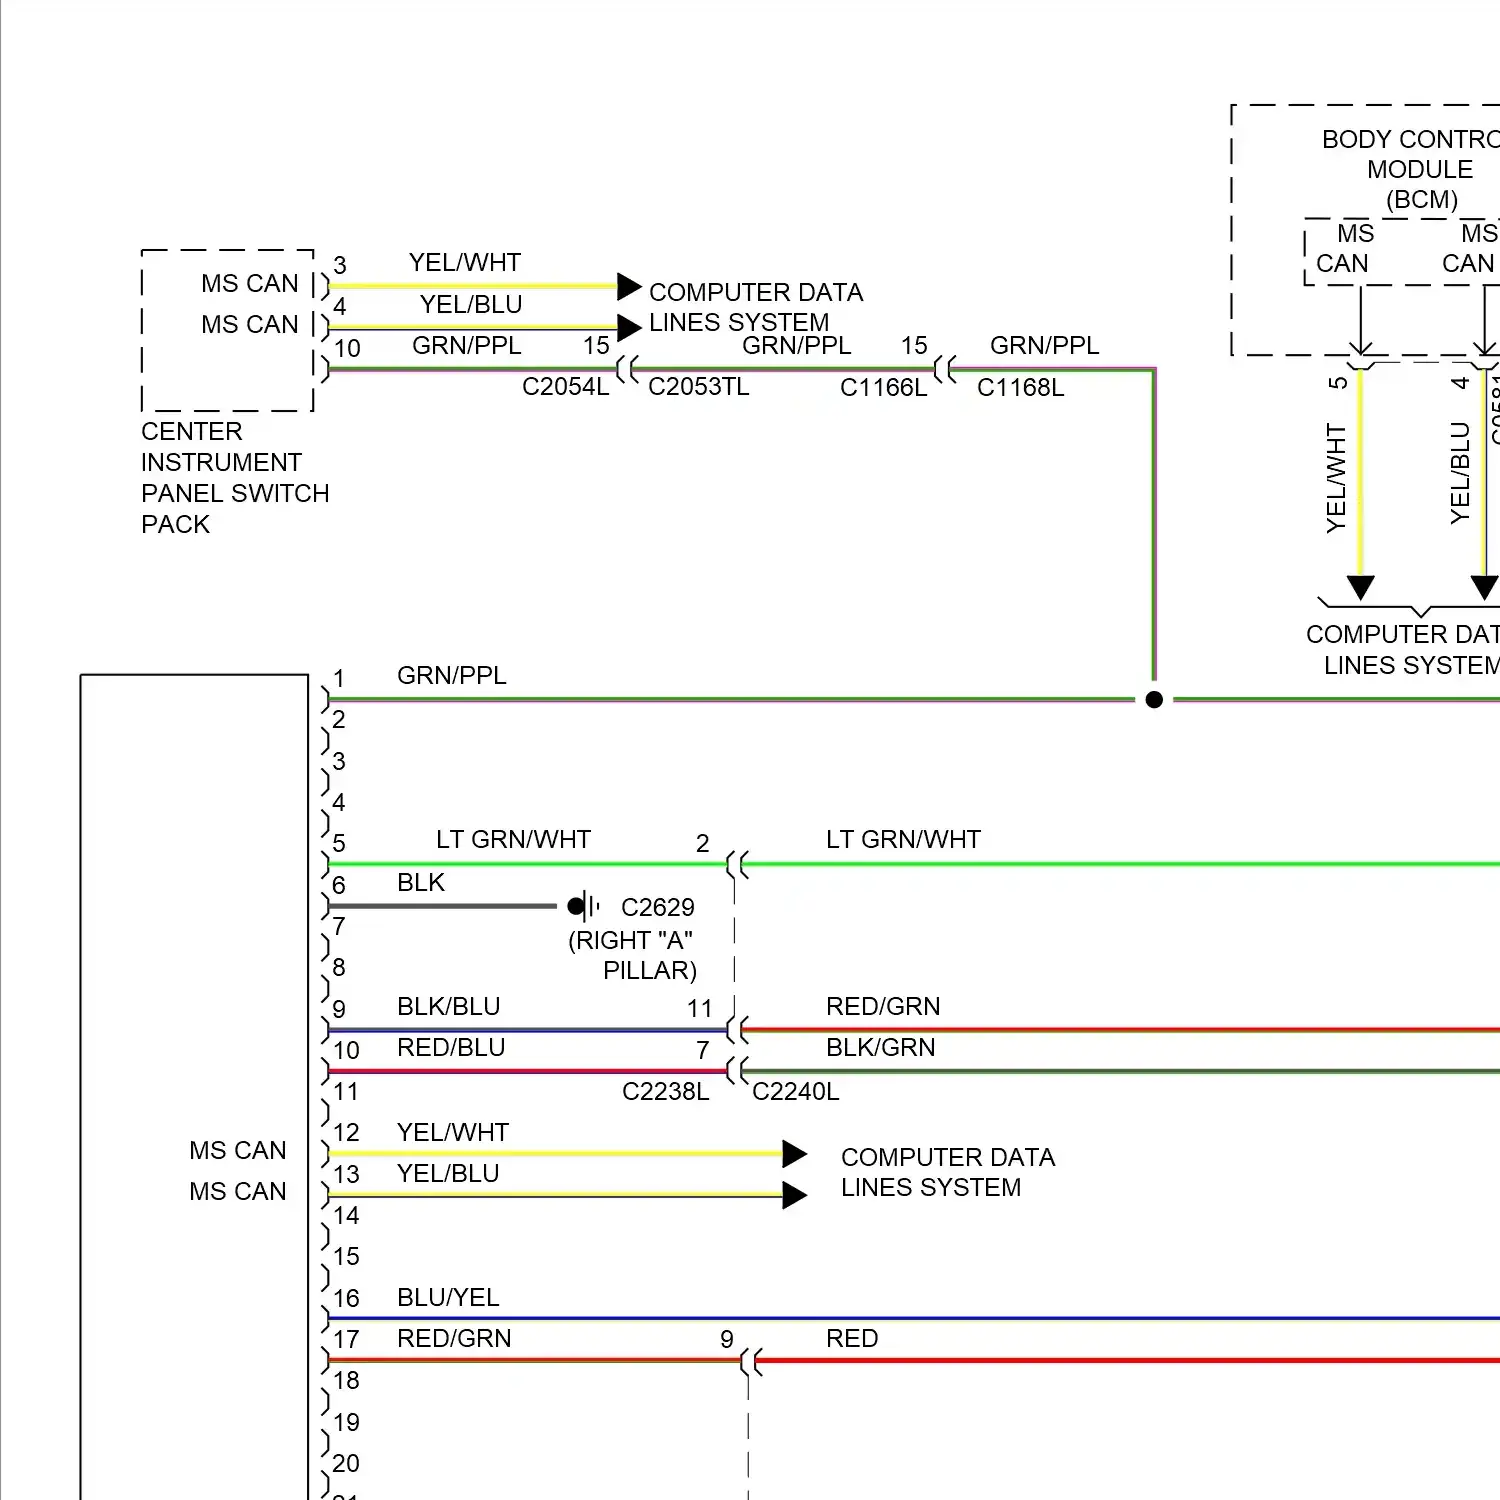Click the (RIGHT "A" PILLAR) location note

coord(632,955)
